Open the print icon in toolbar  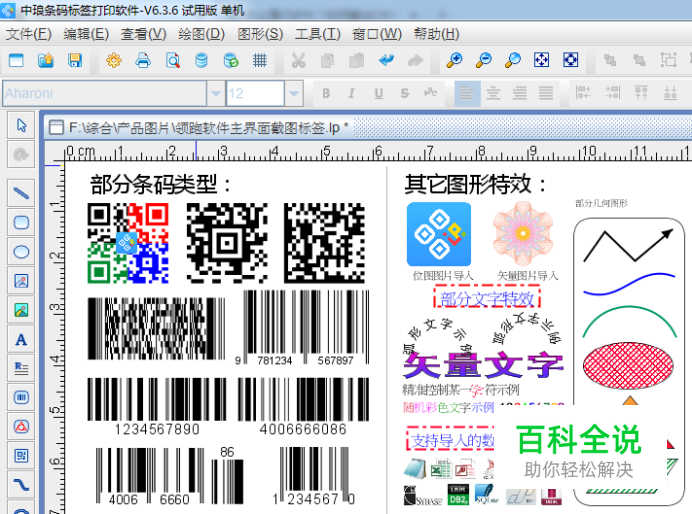[143, 61]
